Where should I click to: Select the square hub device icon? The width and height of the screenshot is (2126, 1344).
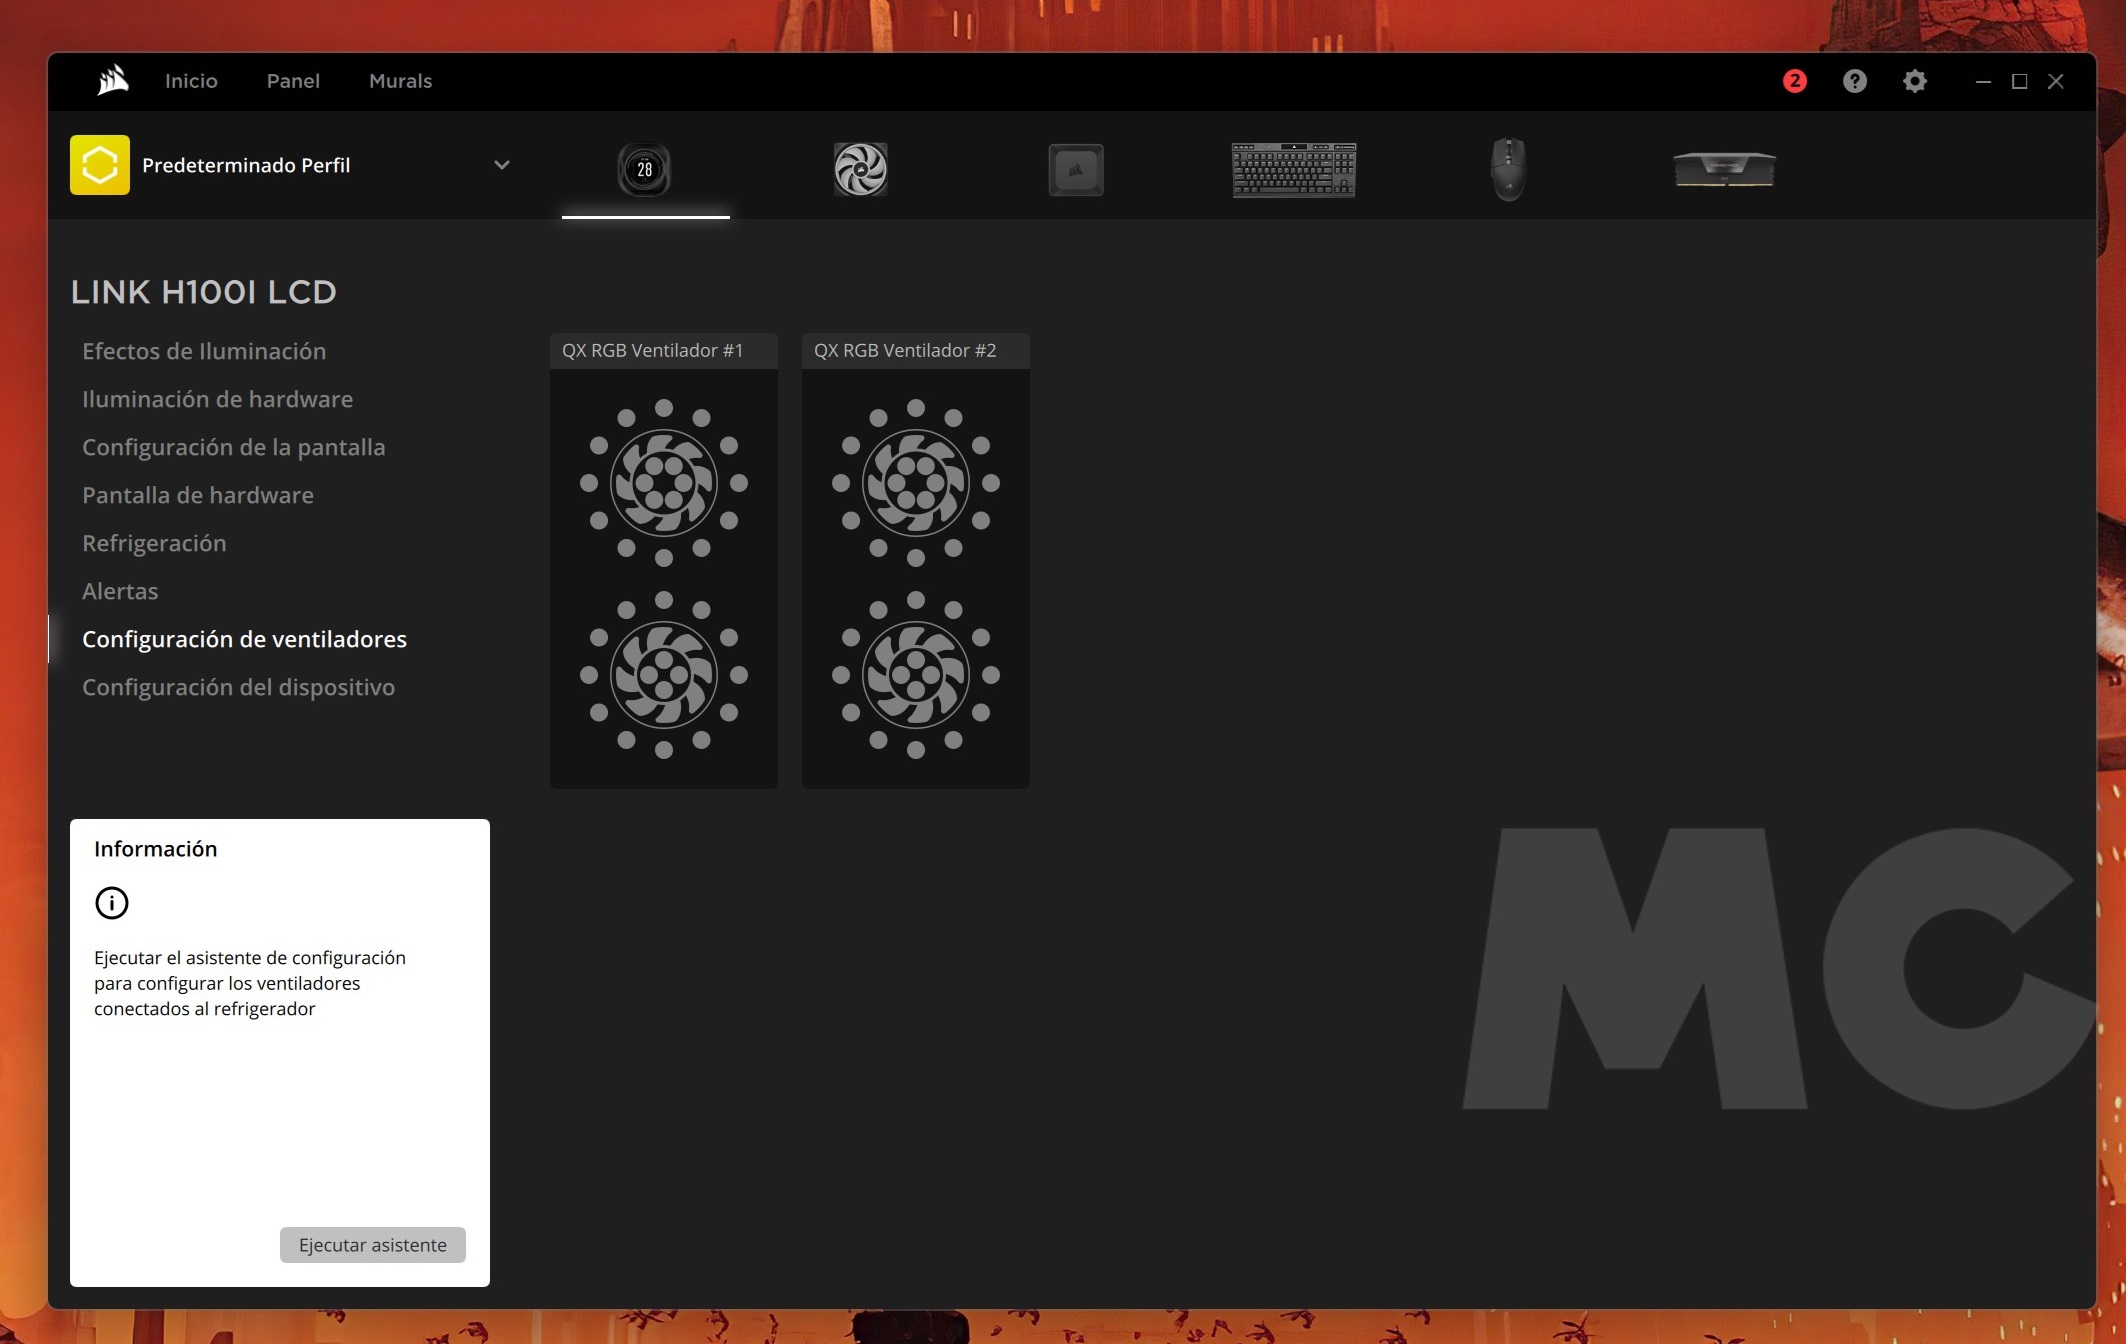[1075, 169]
